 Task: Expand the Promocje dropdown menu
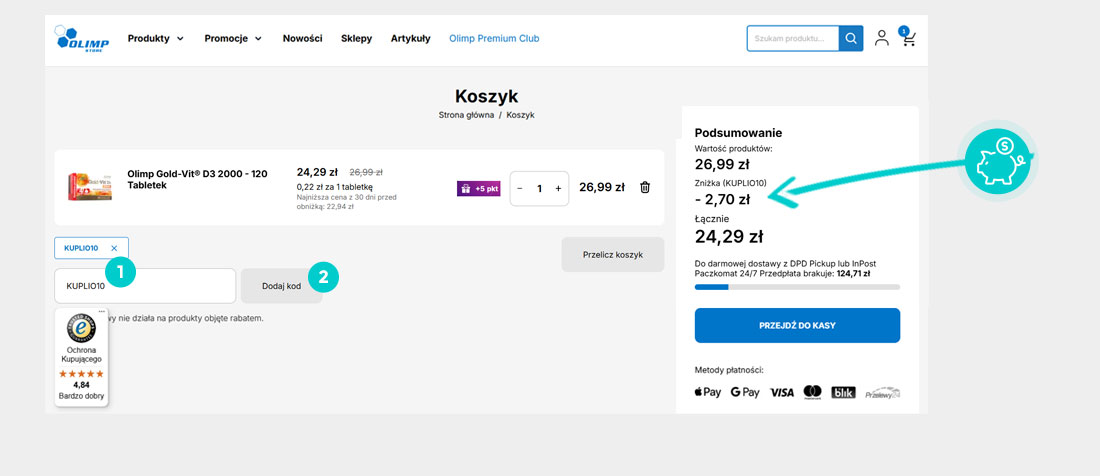pyautogui.click(x=232, y=39)
